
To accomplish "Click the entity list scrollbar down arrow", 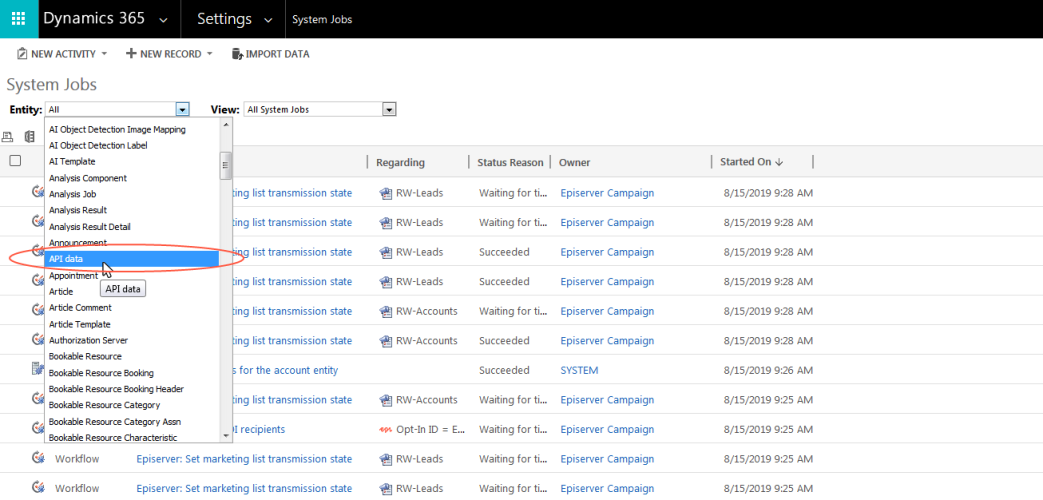I will coord(226,436).
